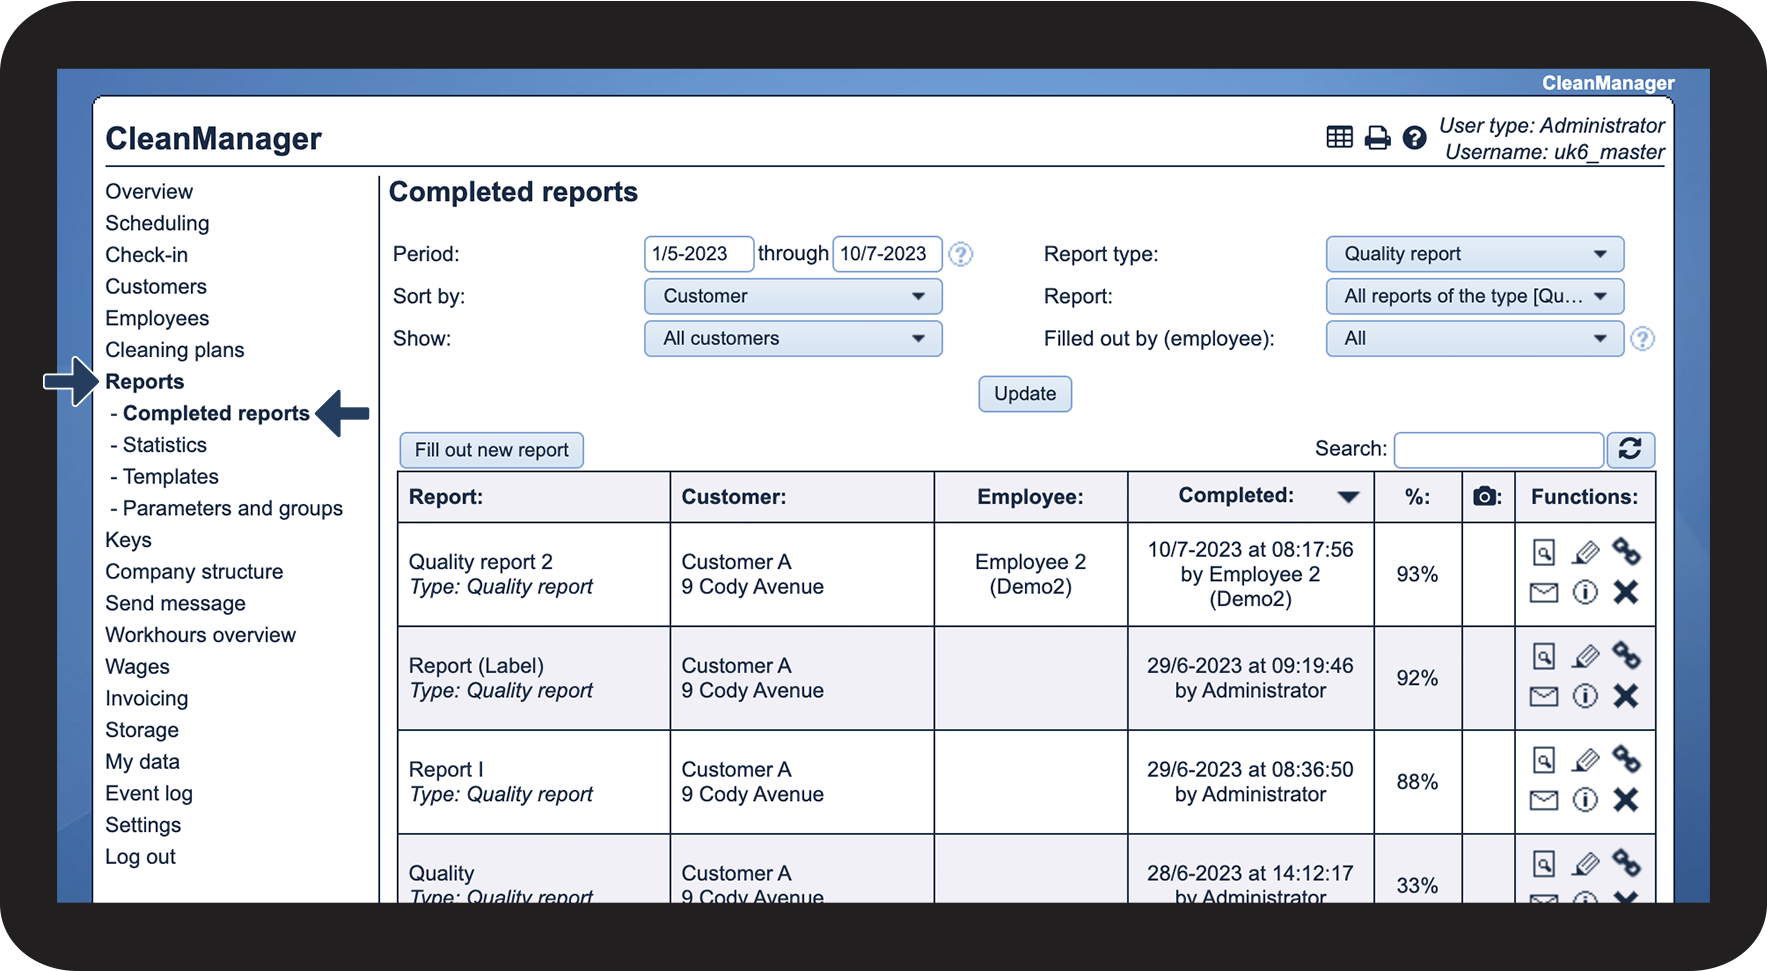Click the Search input field
The image size is (1767, 971).
pyautogui.click(x=1498, y=450)
